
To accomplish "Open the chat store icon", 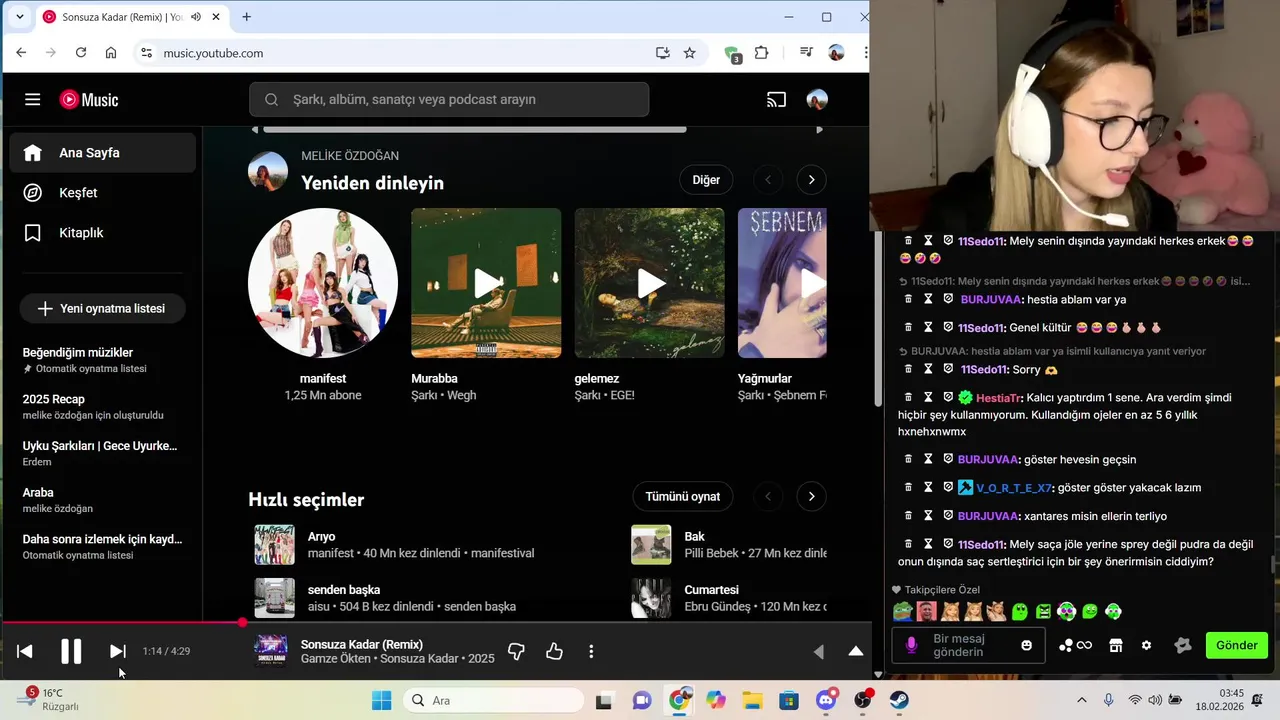I will [x=1116, y=645].
